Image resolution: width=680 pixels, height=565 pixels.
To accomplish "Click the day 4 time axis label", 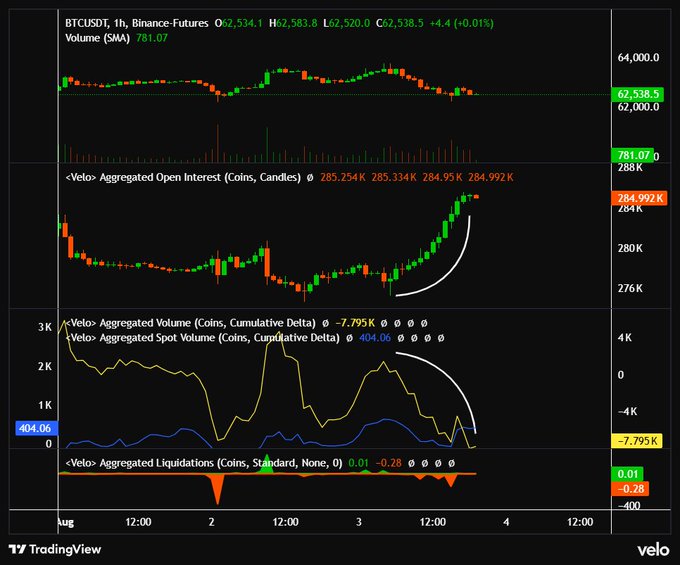I will pyautogui.click(x=506, y=522).
